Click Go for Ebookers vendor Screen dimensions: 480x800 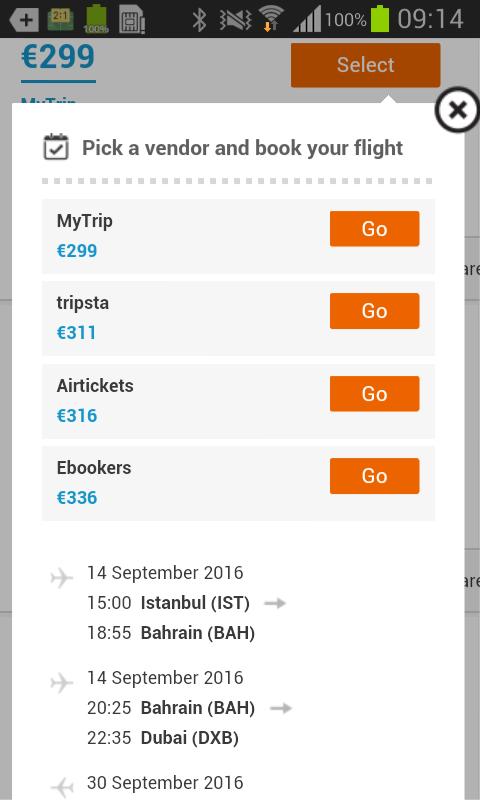tap(374, 476)
